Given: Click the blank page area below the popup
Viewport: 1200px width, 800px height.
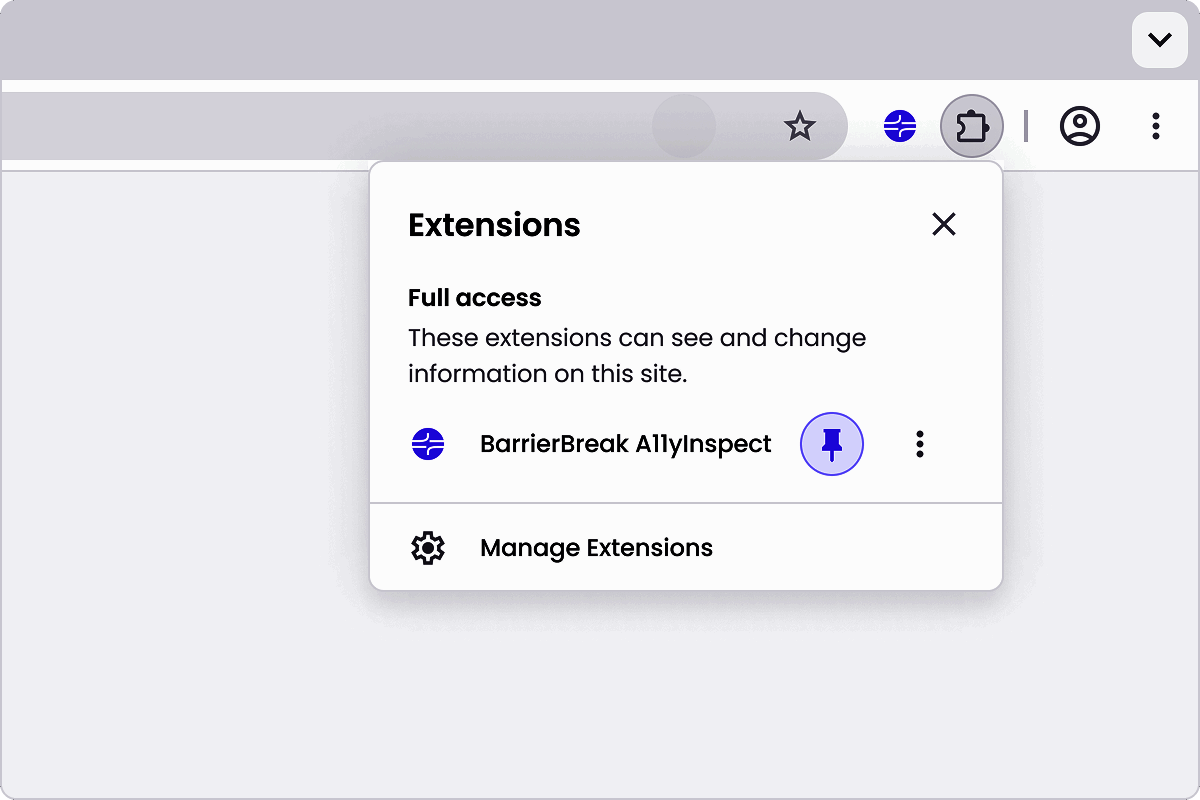Looking at the screenshot, I should 600,700.
